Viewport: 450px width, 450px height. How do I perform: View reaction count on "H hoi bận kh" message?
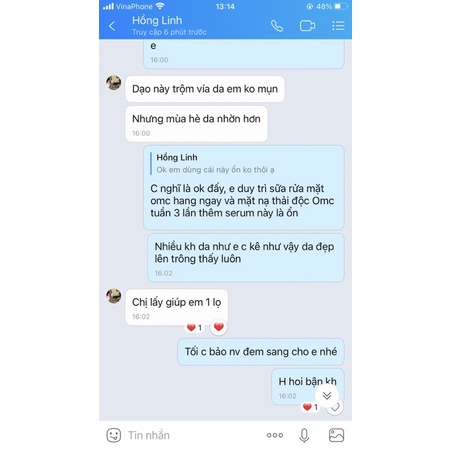click(310, 407)
